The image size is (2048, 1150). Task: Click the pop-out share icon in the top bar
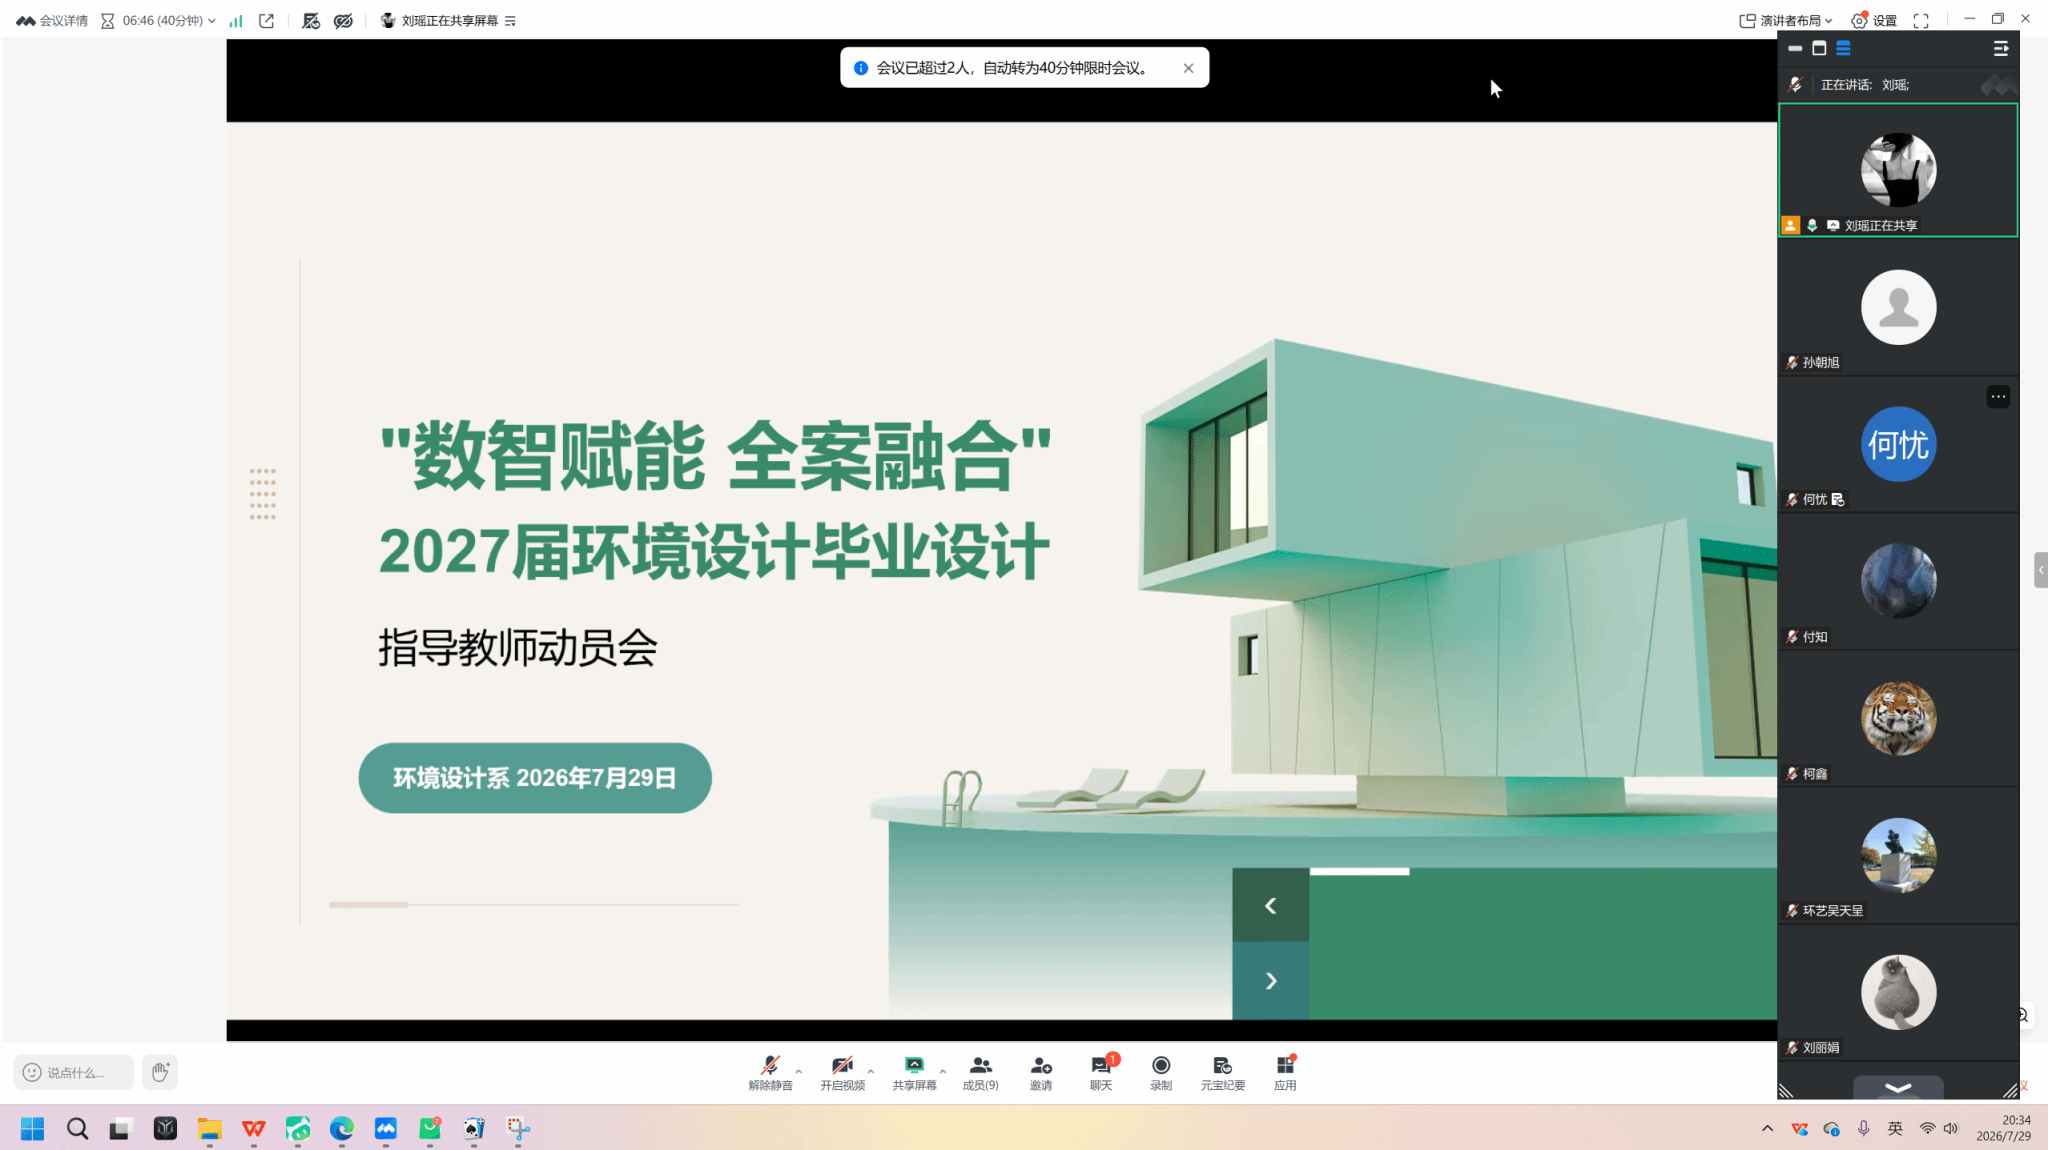click(x=266, y=20)
